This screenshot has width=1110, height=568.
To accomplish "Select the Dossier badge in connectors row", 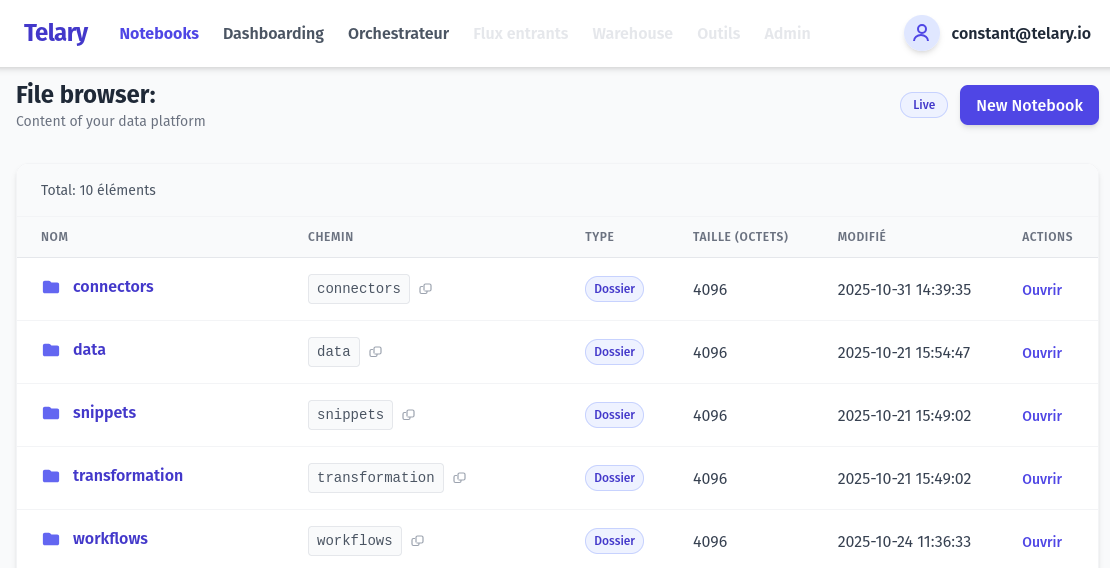I will coord(614,289).
